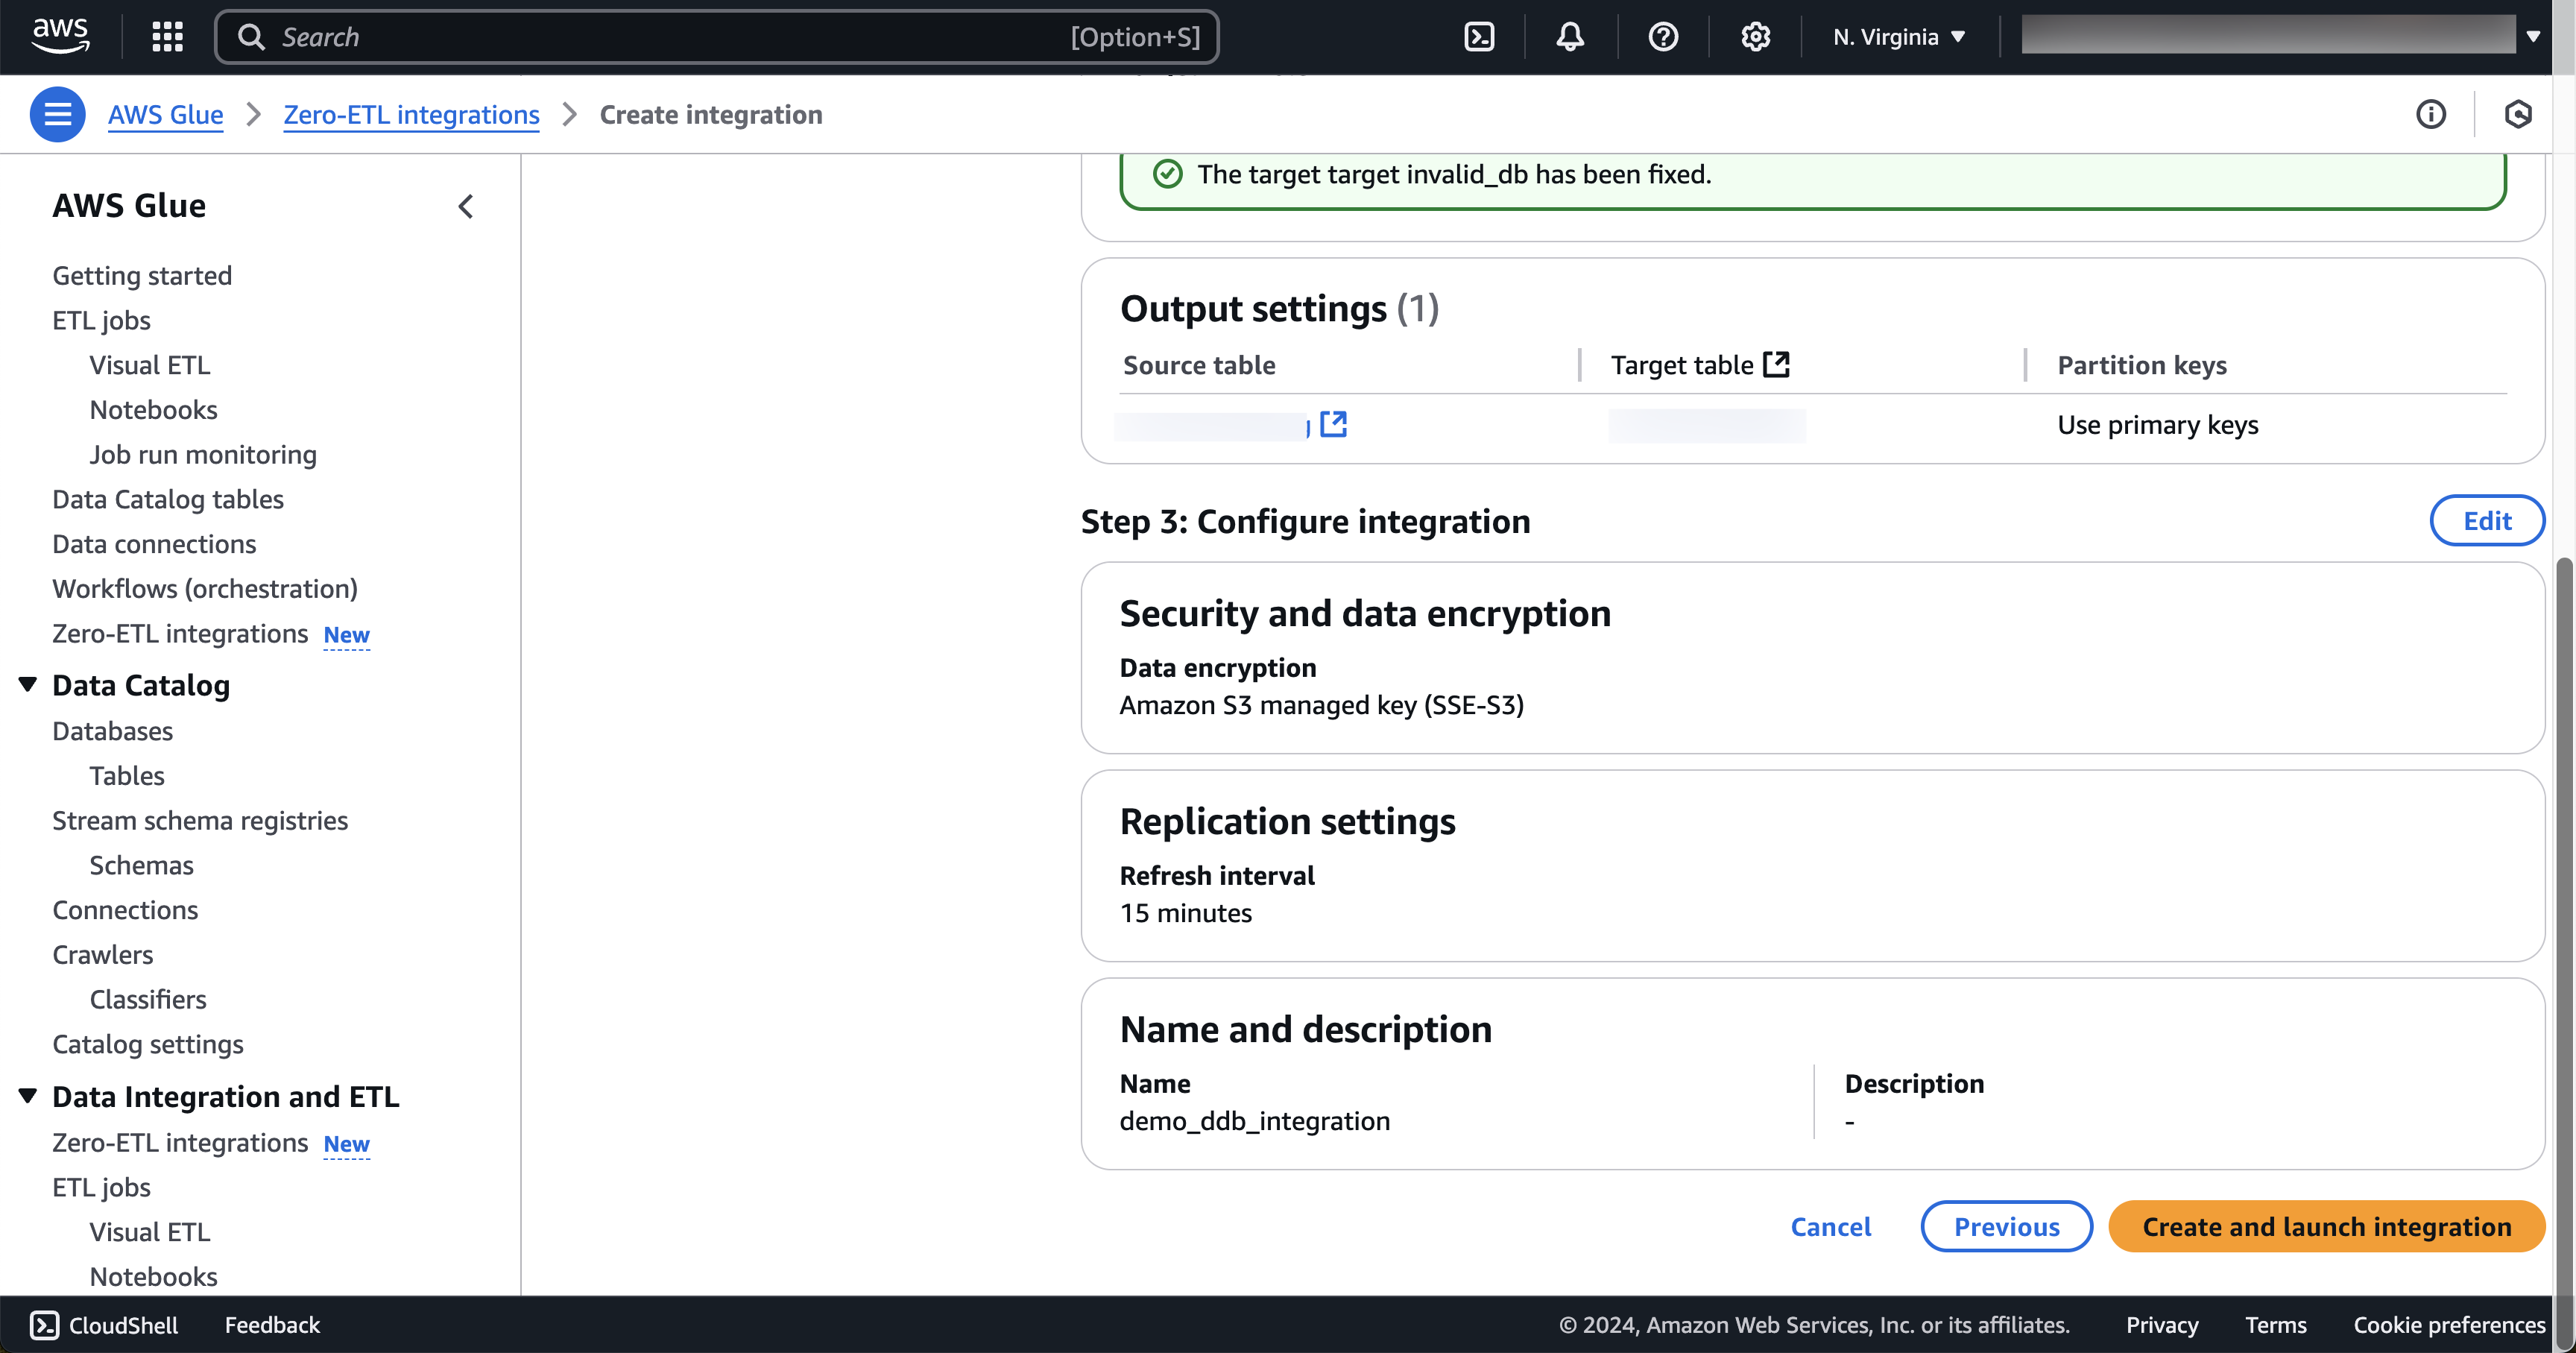Image resolution: width=2576 pixels, height=1353 pixels.
Task: Open the info panel icon
Action: 2431,115
